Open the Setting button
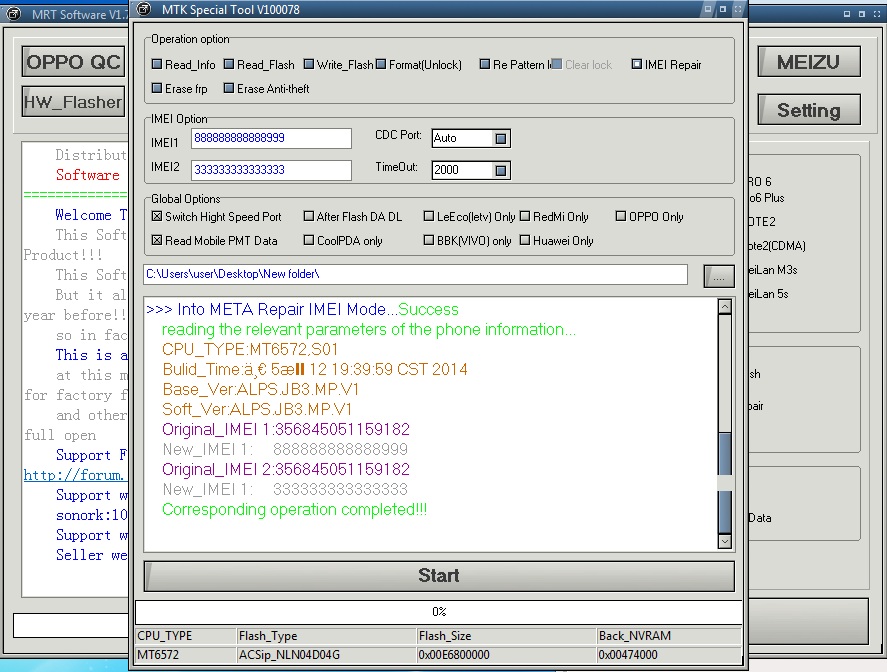 [x=809, y=111]
